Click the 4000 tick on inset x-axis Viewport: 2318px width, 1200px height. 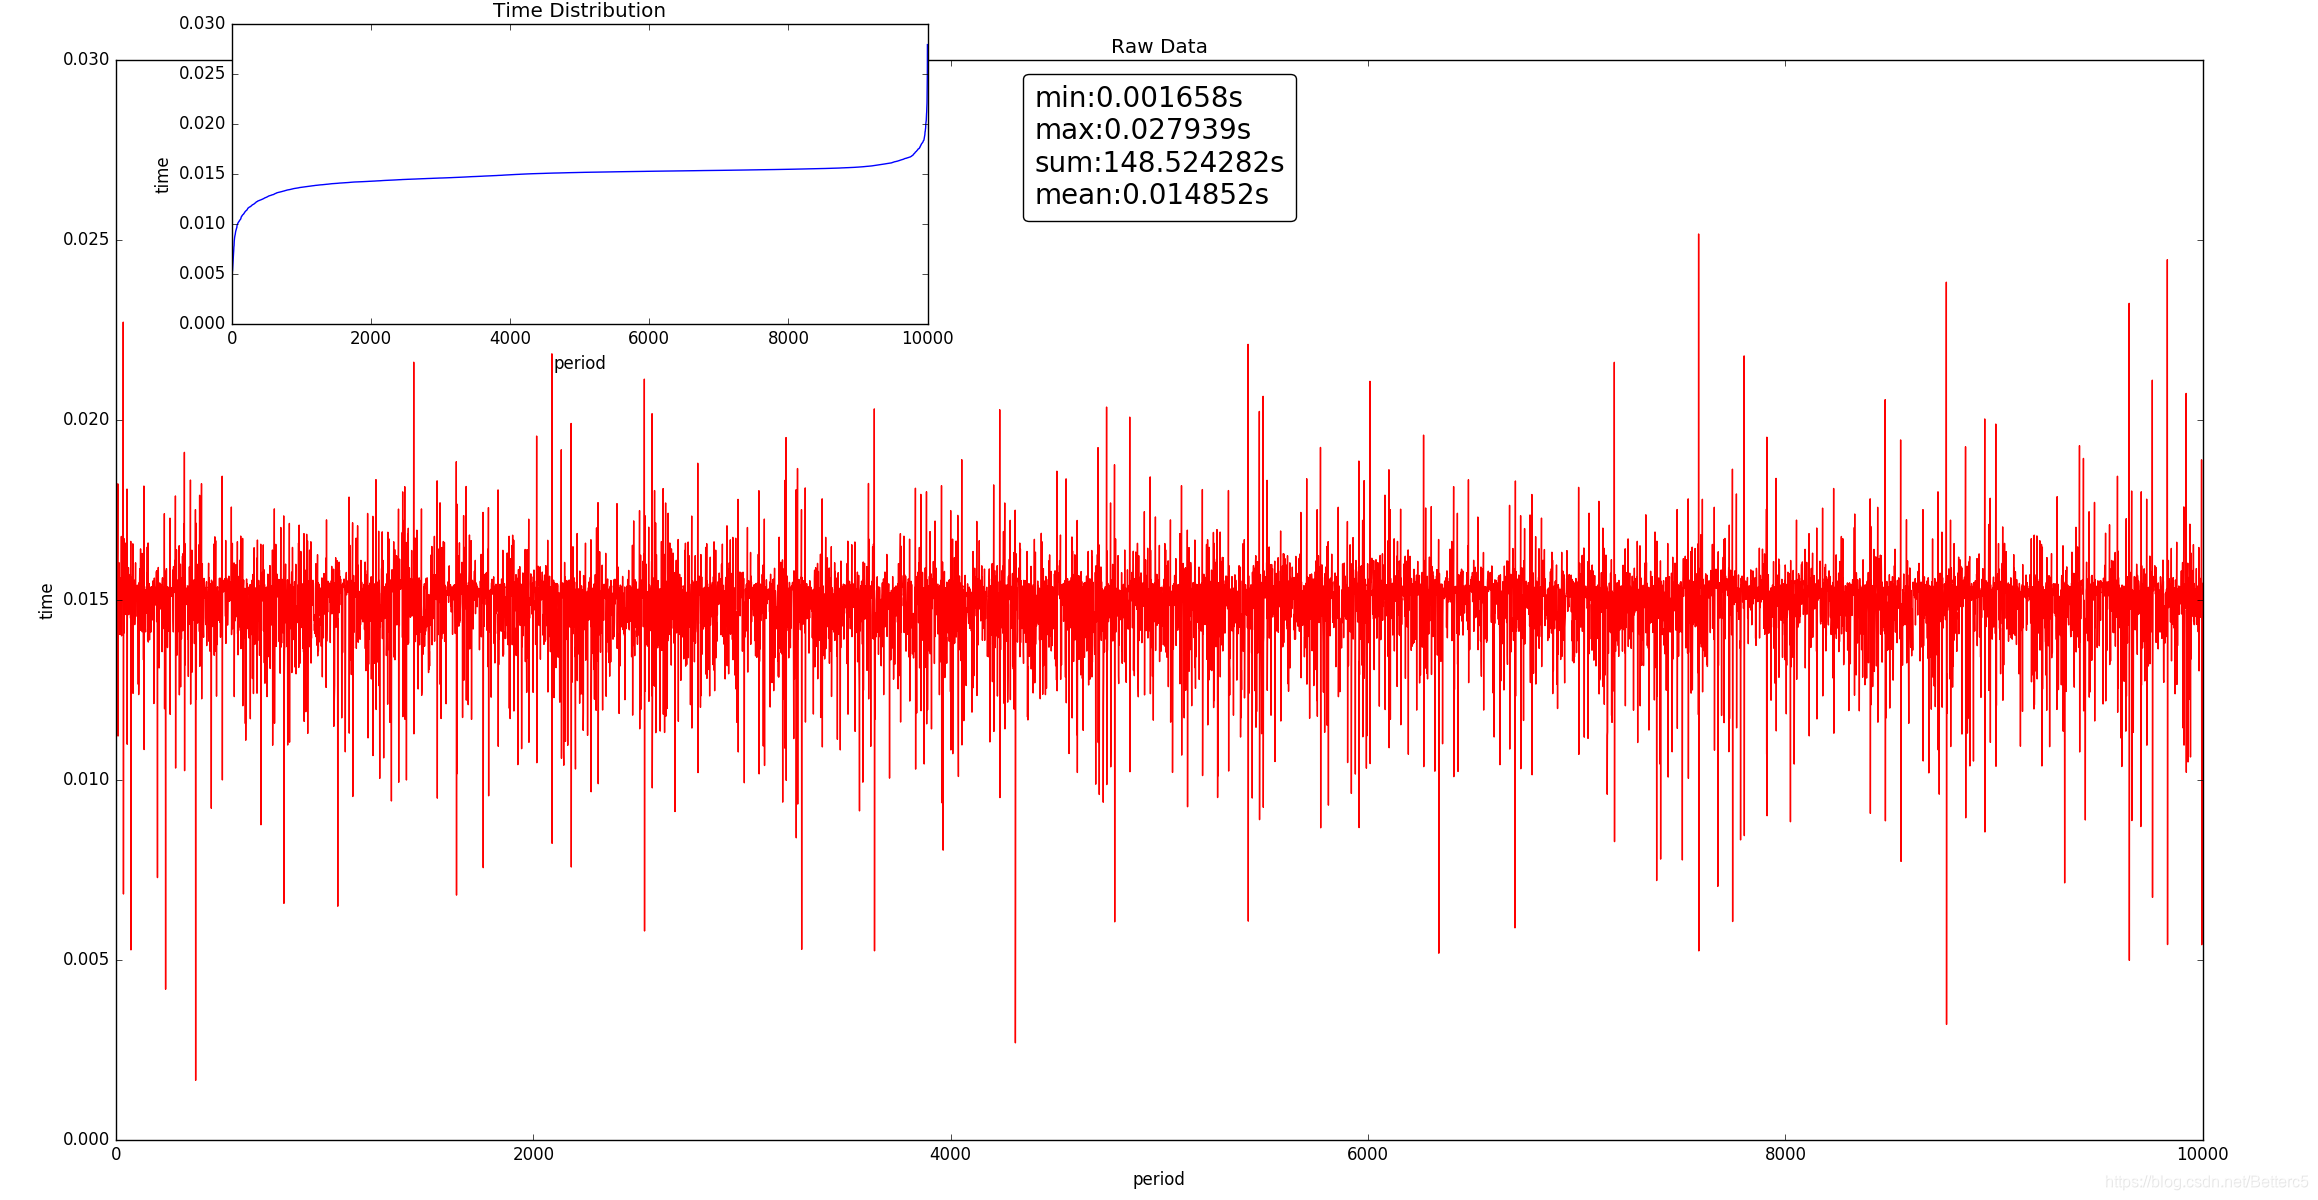[510, 338]
